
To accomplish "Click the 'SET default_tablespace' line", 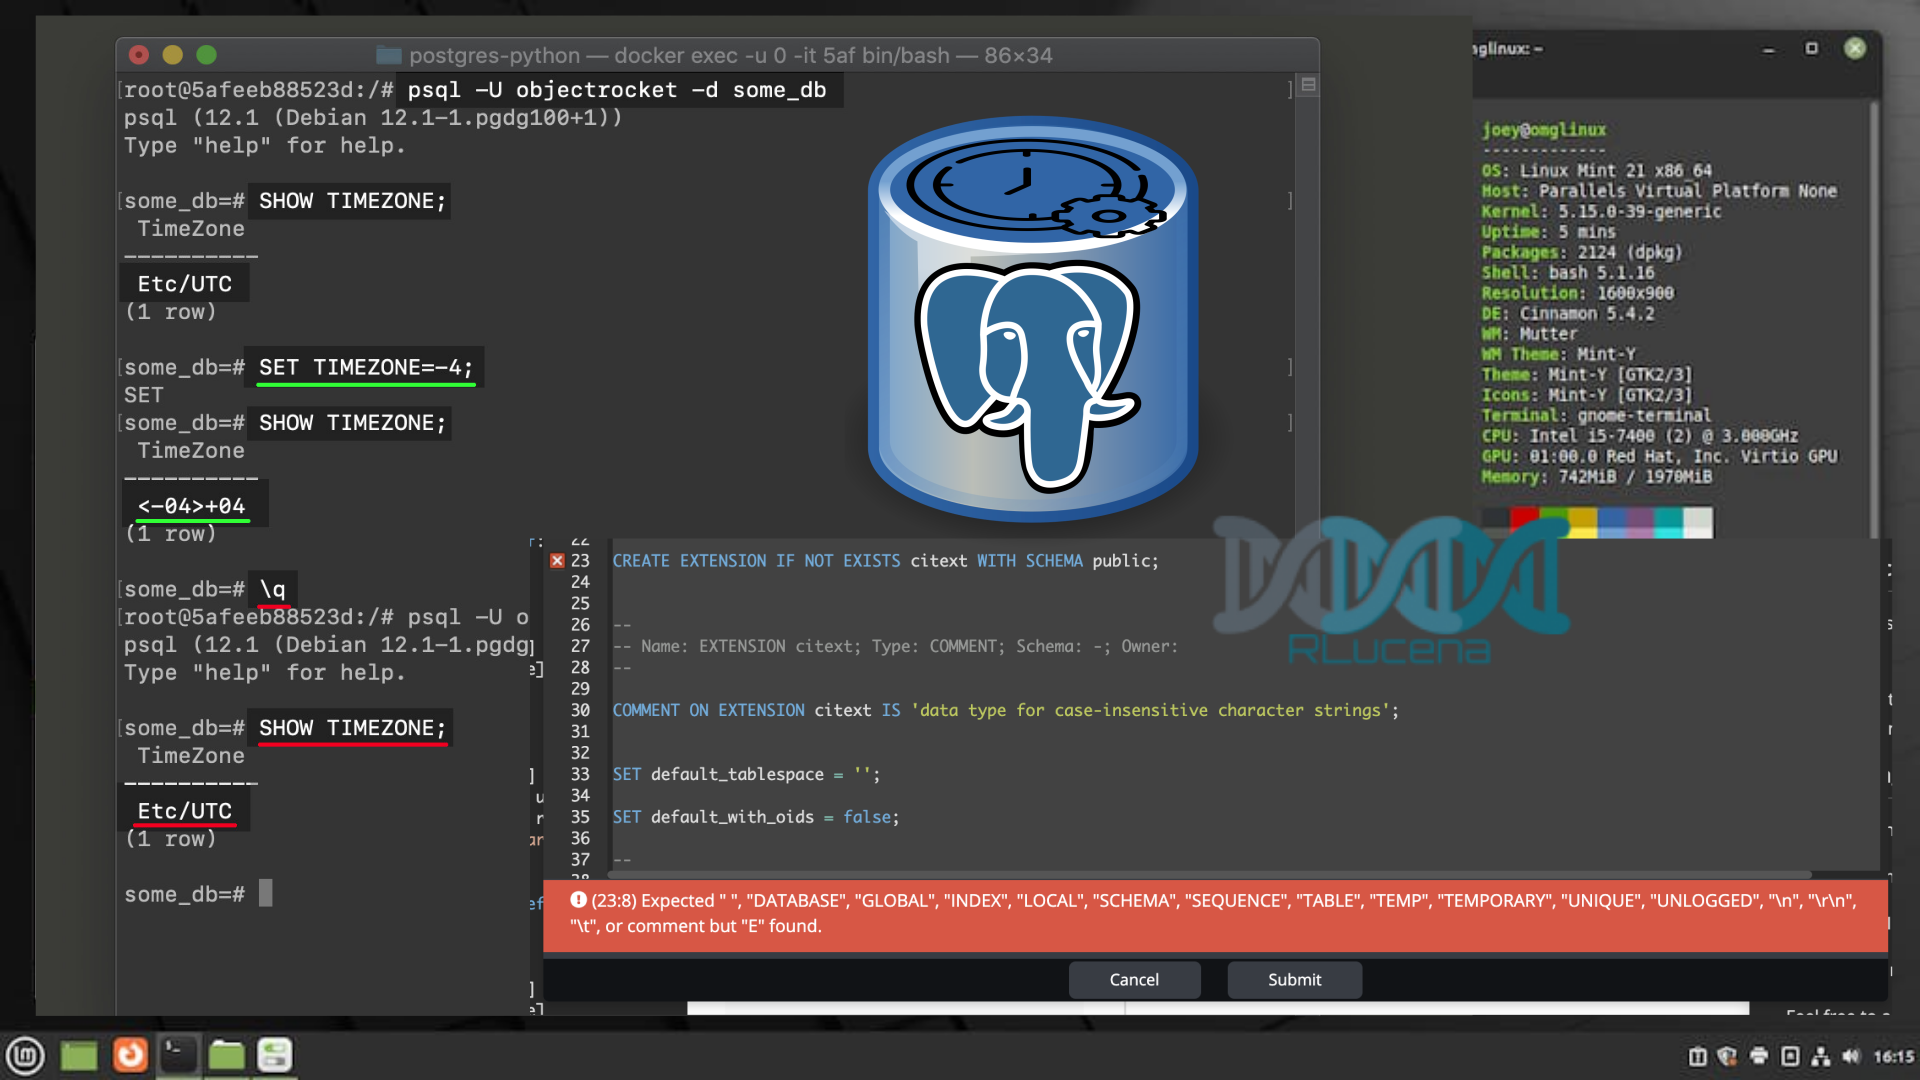I will tap(746, 774).
